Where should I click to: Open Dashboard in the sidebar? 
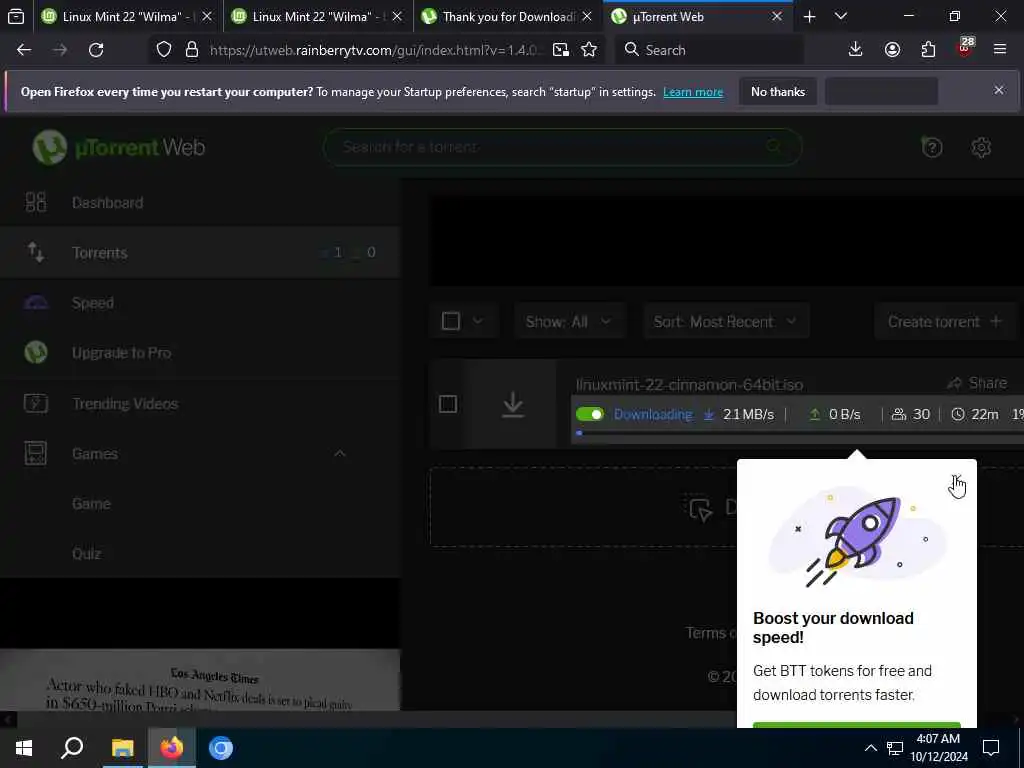[x=199, y=202]
